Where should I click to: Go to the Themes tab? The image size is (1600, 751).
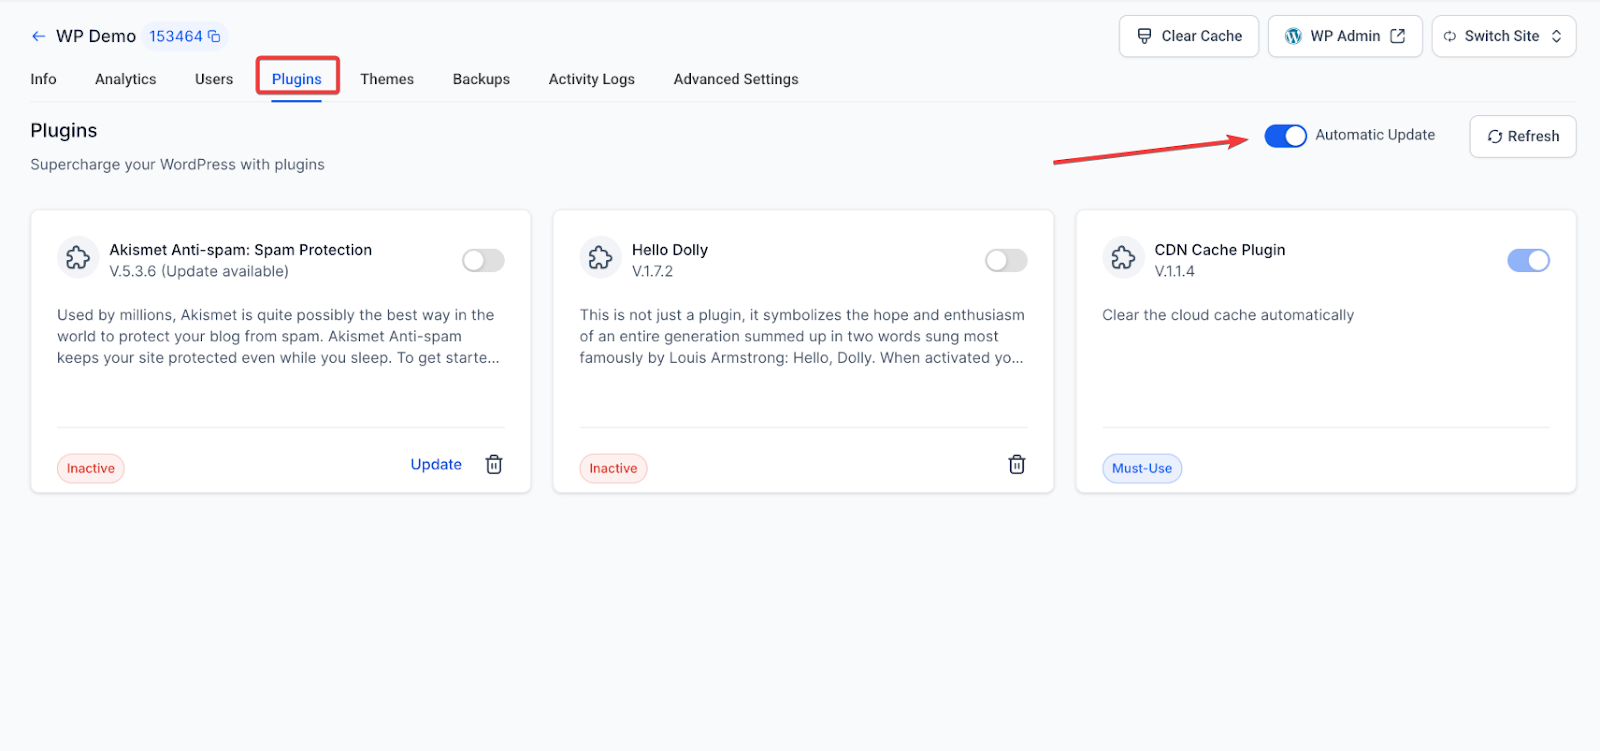[387, 79]
